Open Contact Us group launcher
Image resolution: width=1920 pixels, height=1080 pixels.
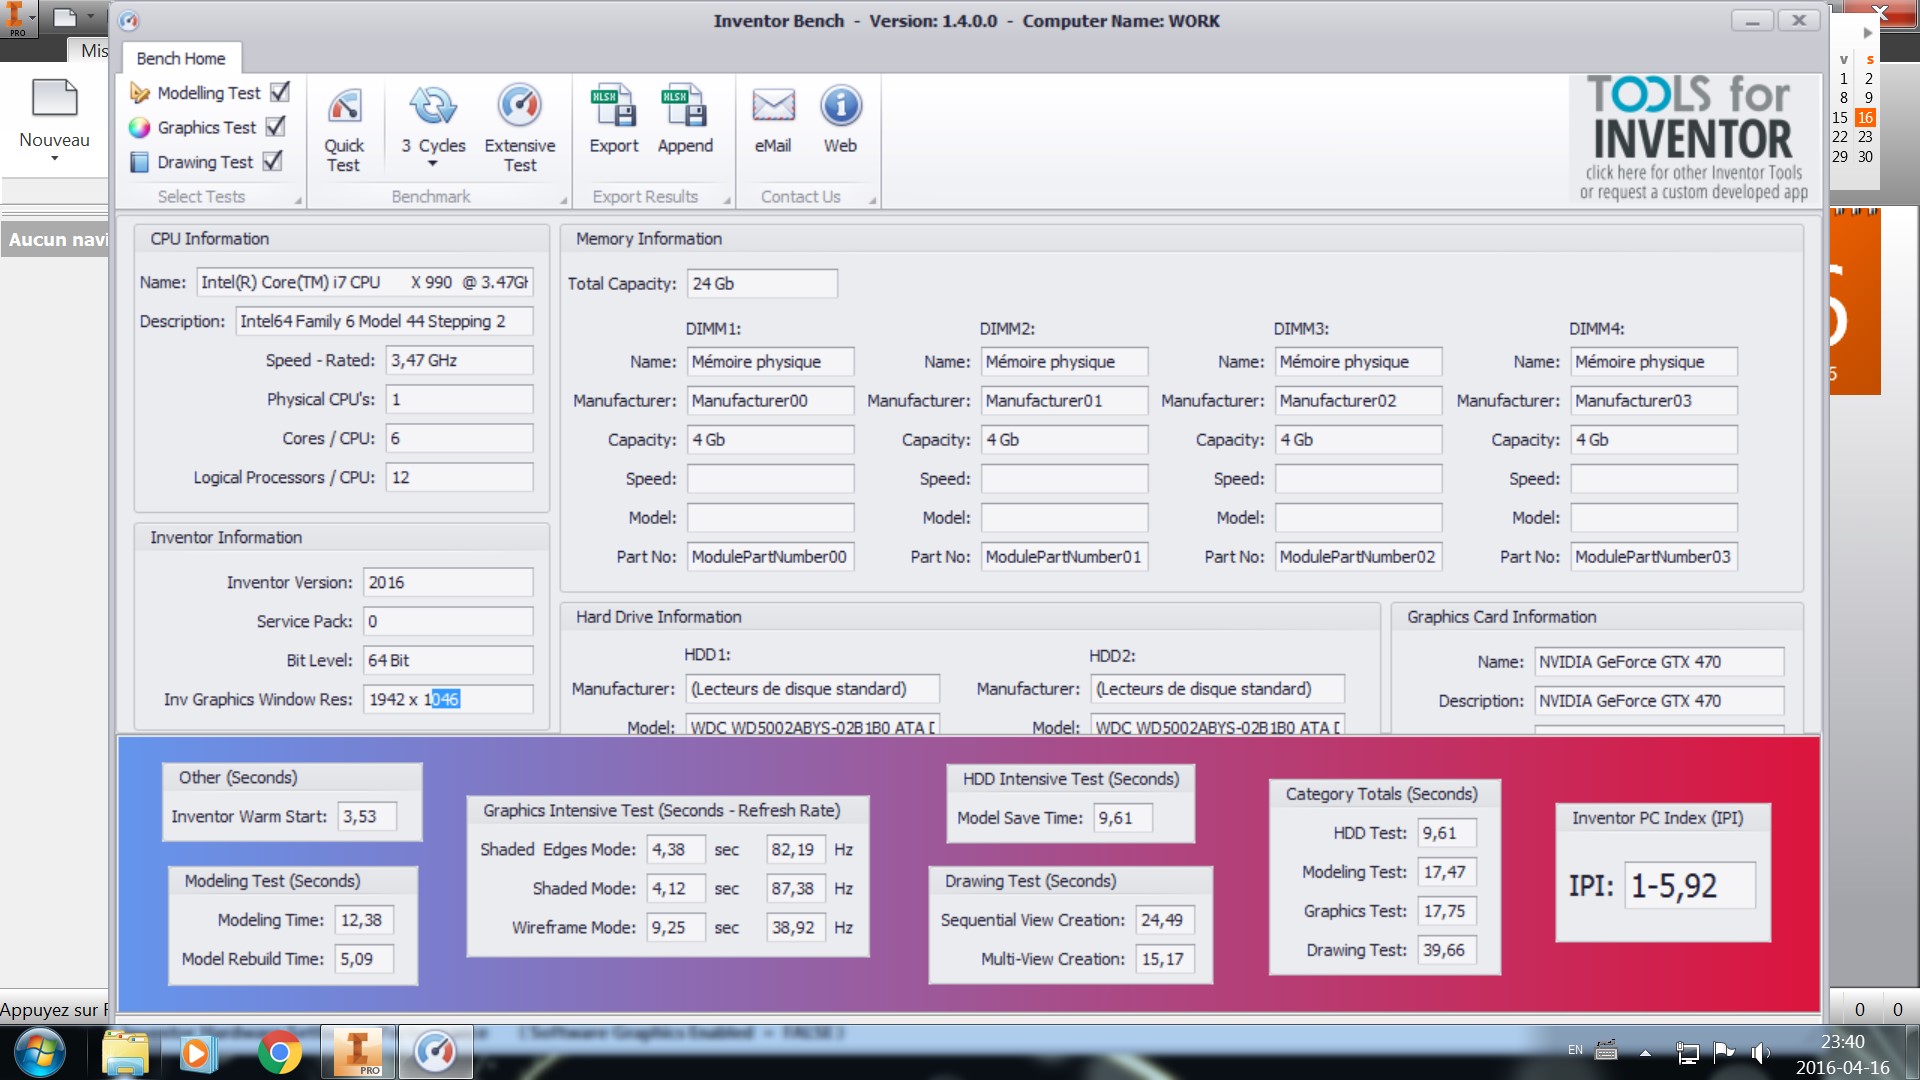pyautogui.click(x=872, y=201)
